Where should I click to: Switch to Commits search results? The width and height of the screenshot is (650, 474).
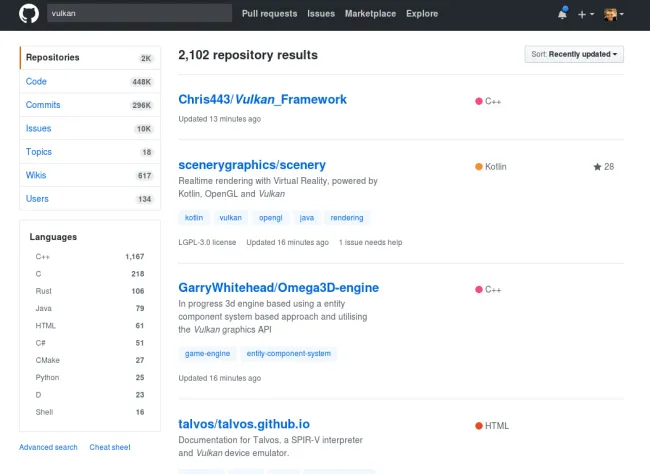coord(90,105)
